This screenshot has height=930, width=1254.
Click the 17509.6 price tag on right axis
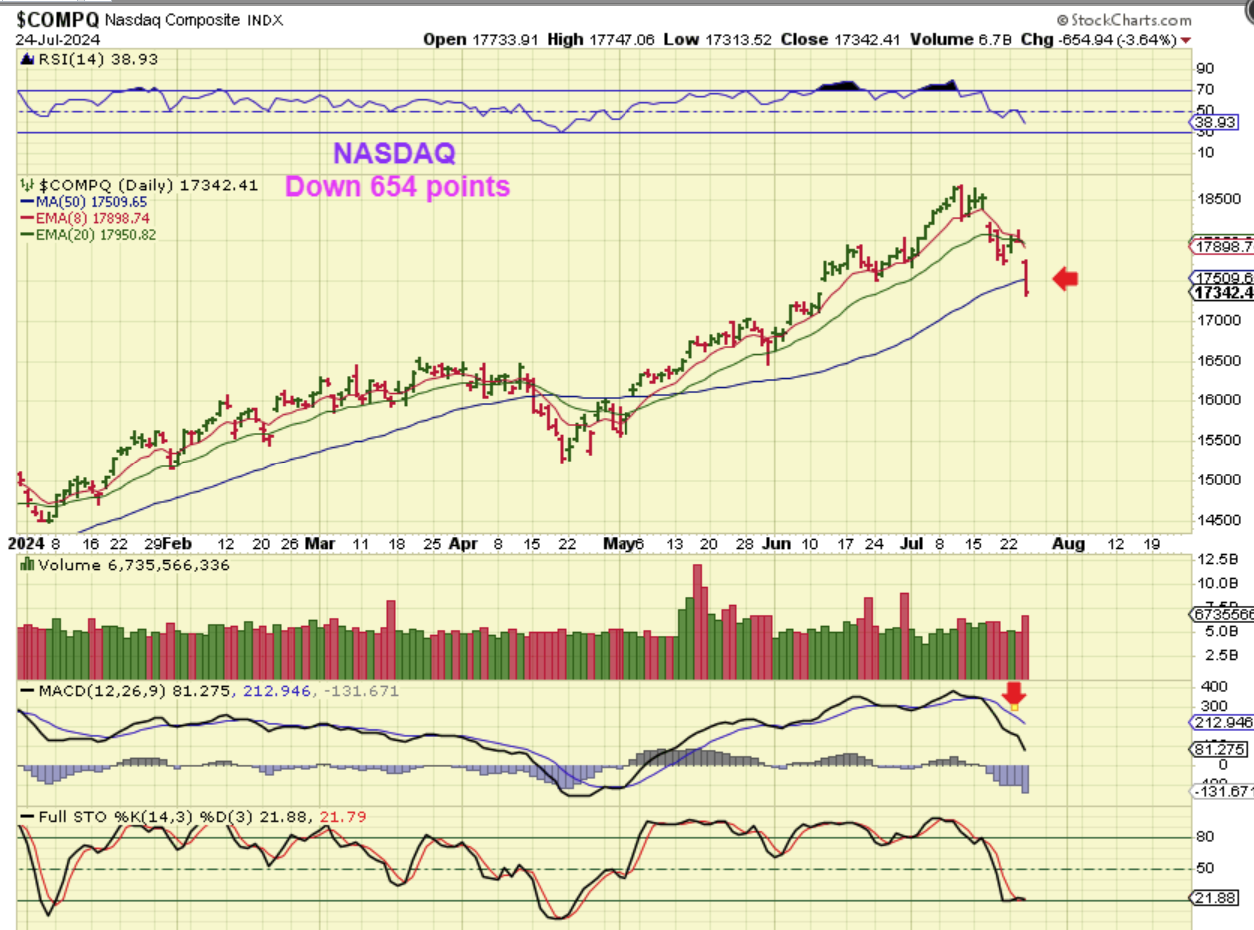coord(1223,277)
